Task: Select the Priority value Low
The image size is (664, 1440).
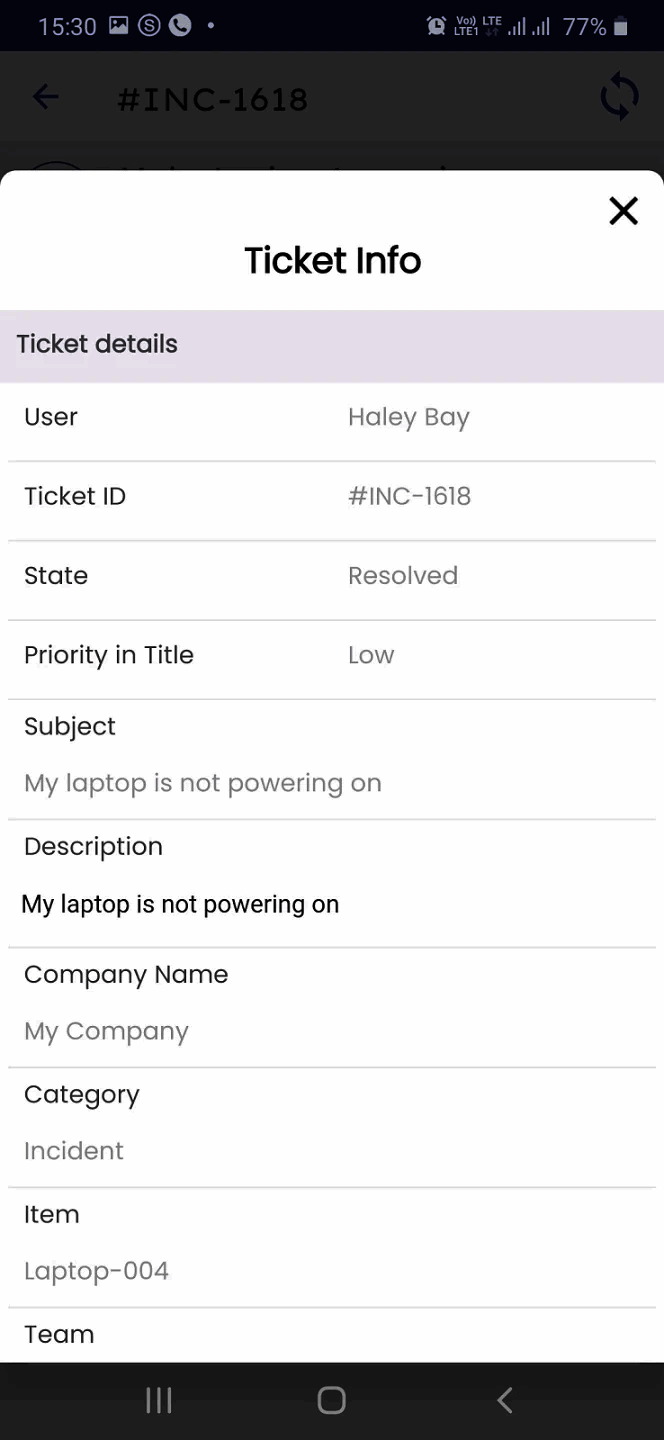Action: tap(371, 655)
